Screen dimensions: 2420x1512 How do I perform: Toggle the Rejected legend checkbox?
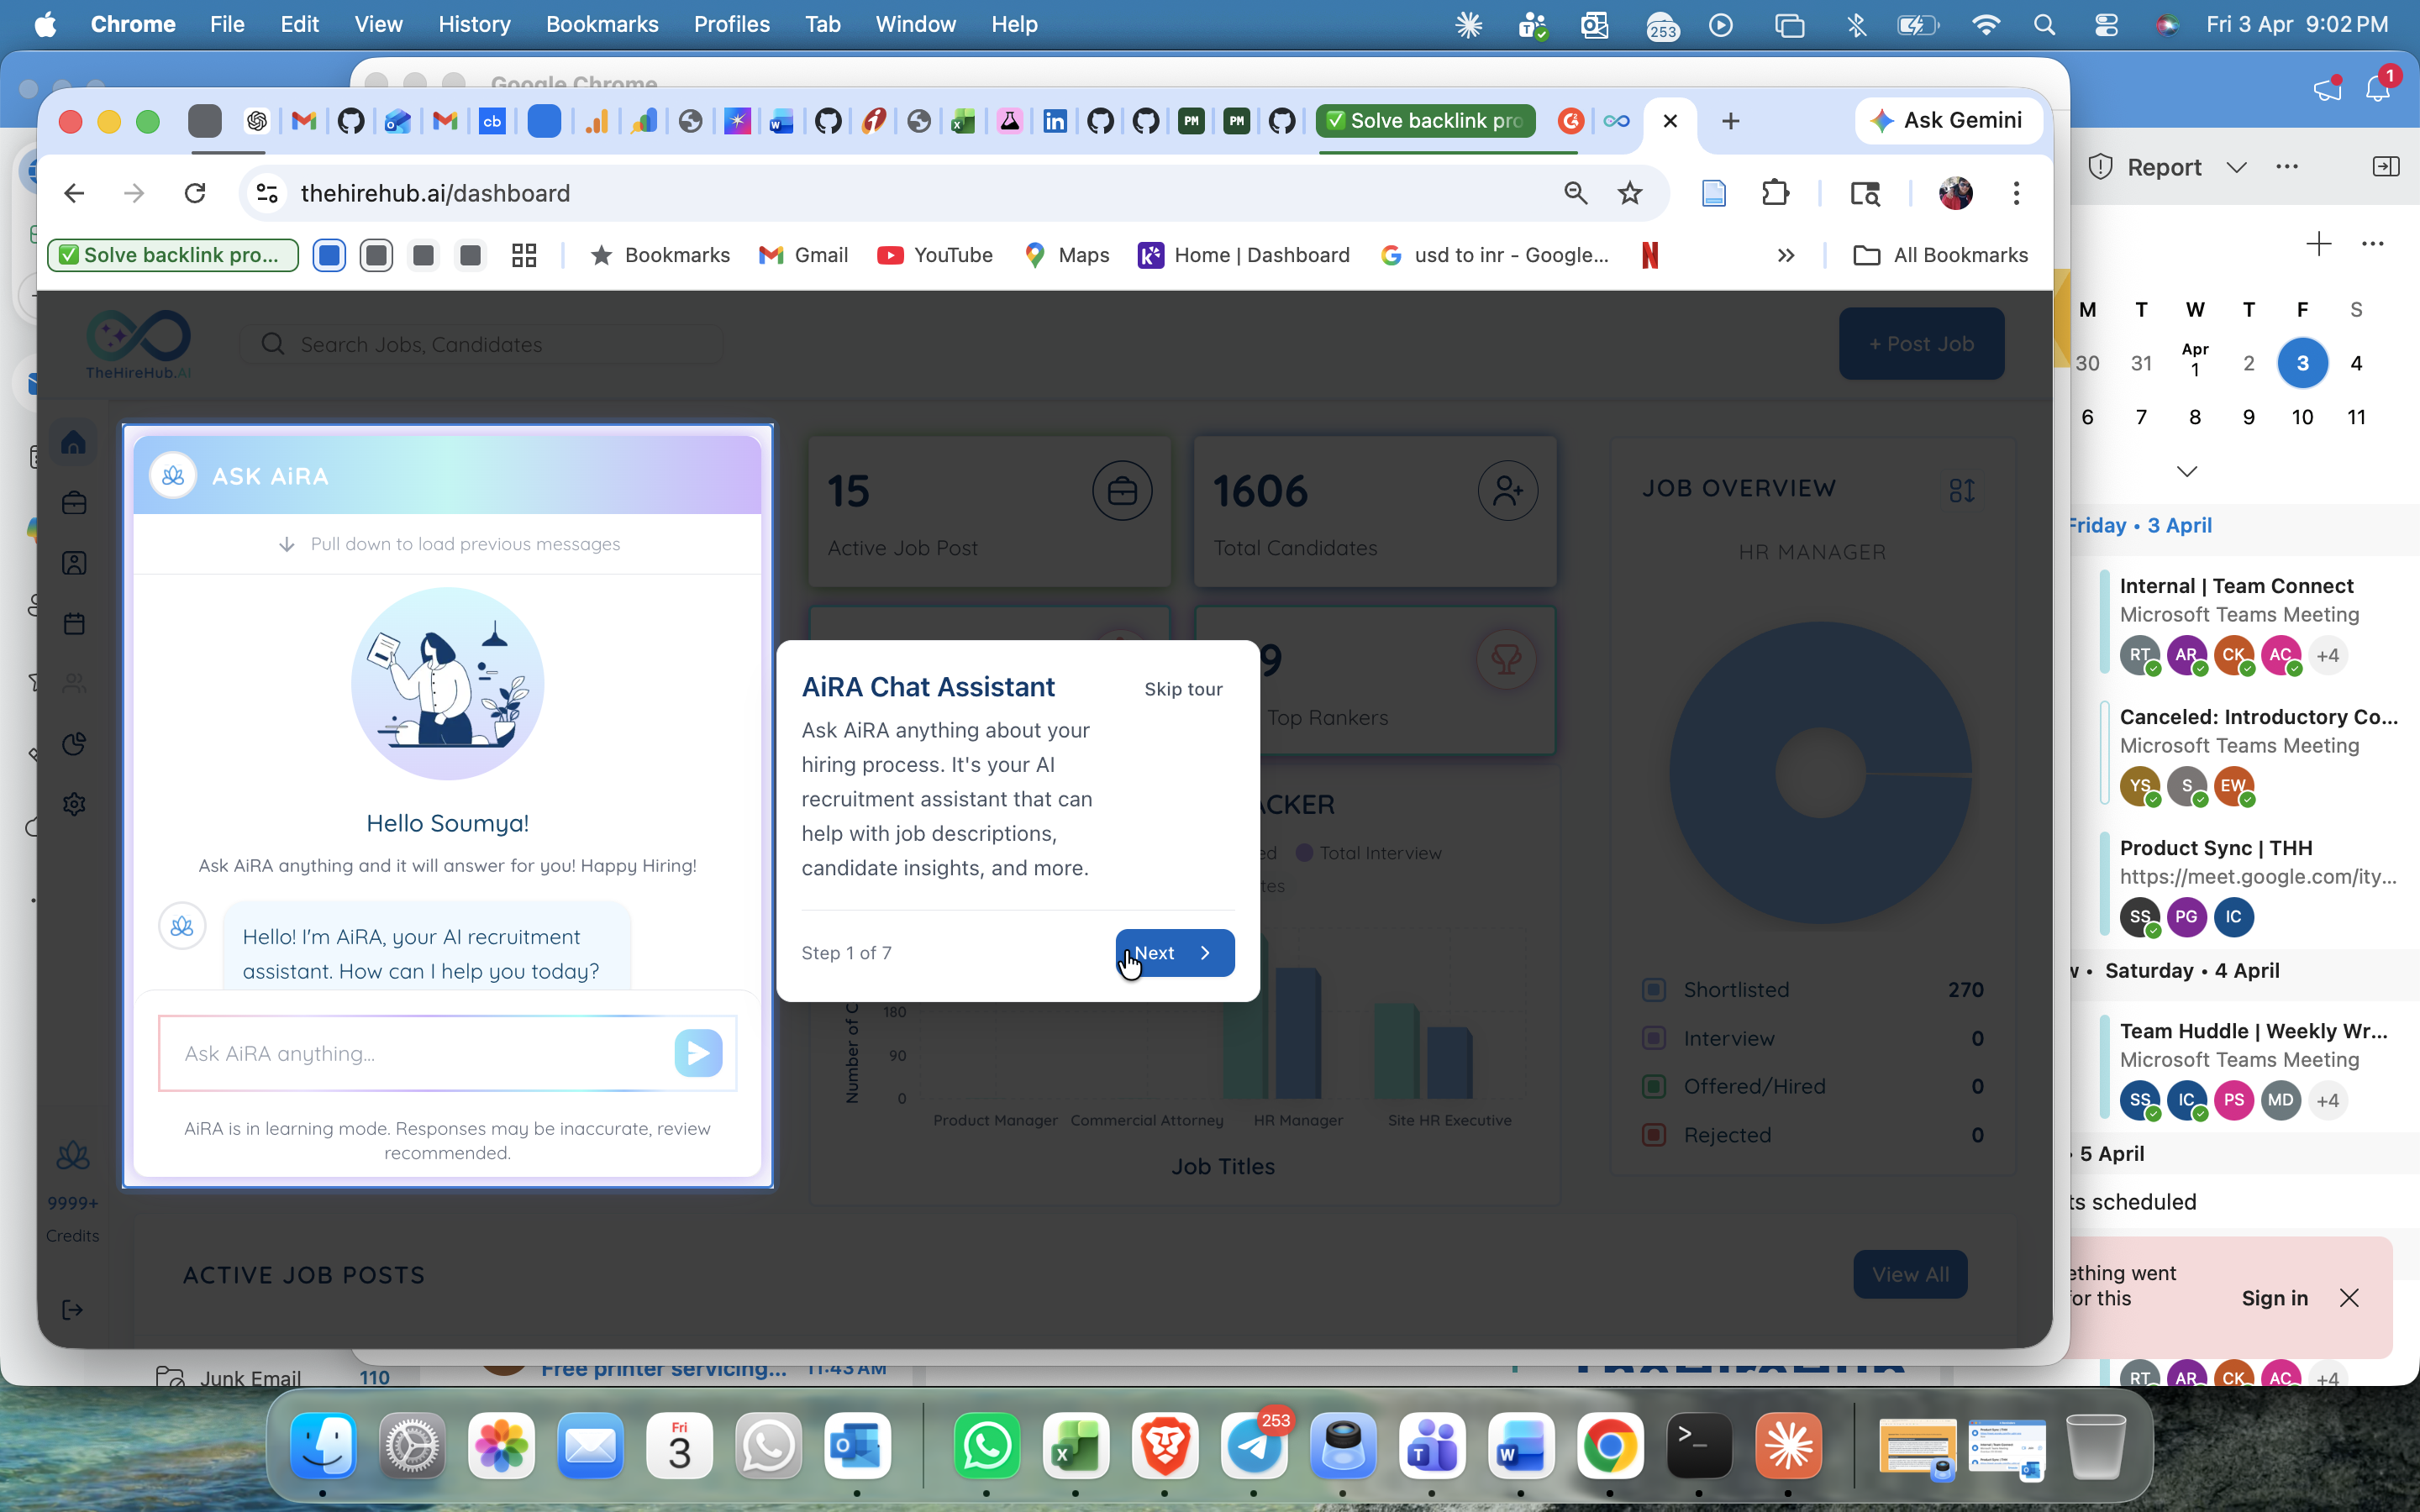(1654, 1135)
